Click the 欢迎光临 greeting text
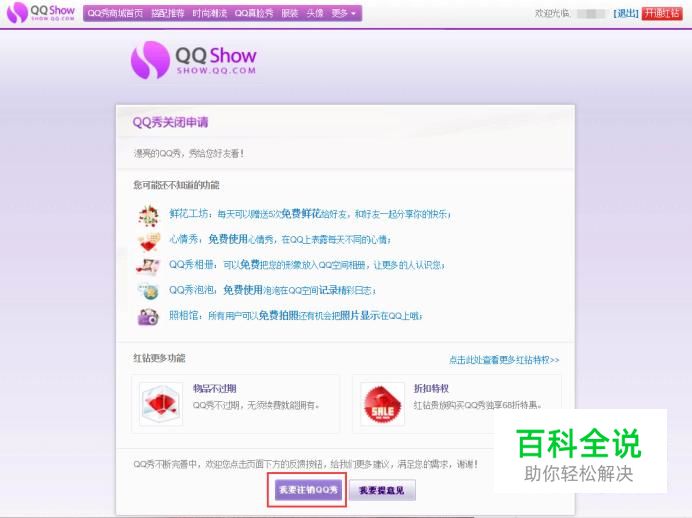This screenshot has height=518, width=692. click(x=553, y=13)
